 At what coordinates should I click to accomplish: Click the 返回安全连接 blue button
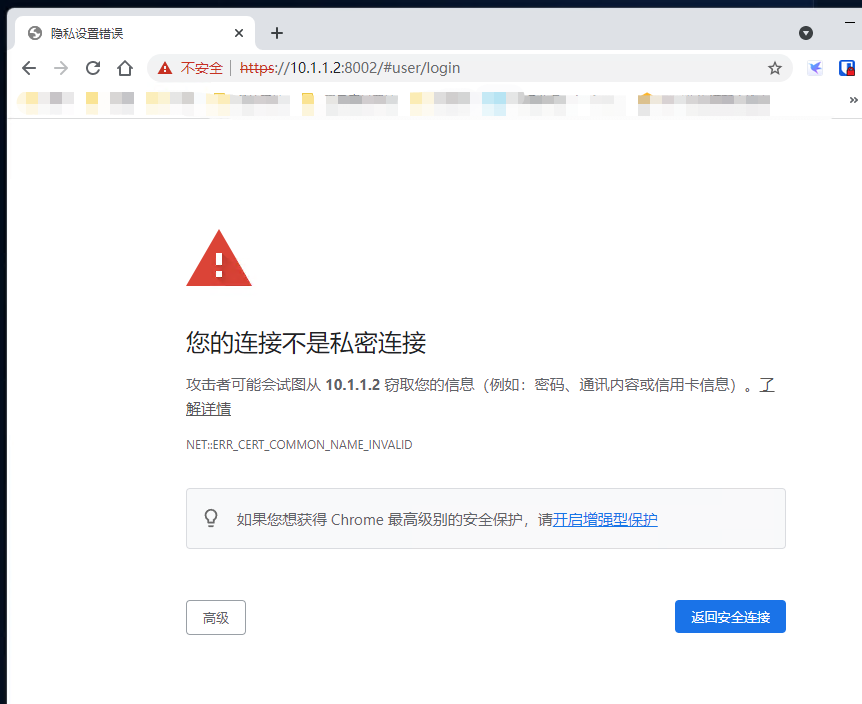pyautogui.click(x=730, y=616)
